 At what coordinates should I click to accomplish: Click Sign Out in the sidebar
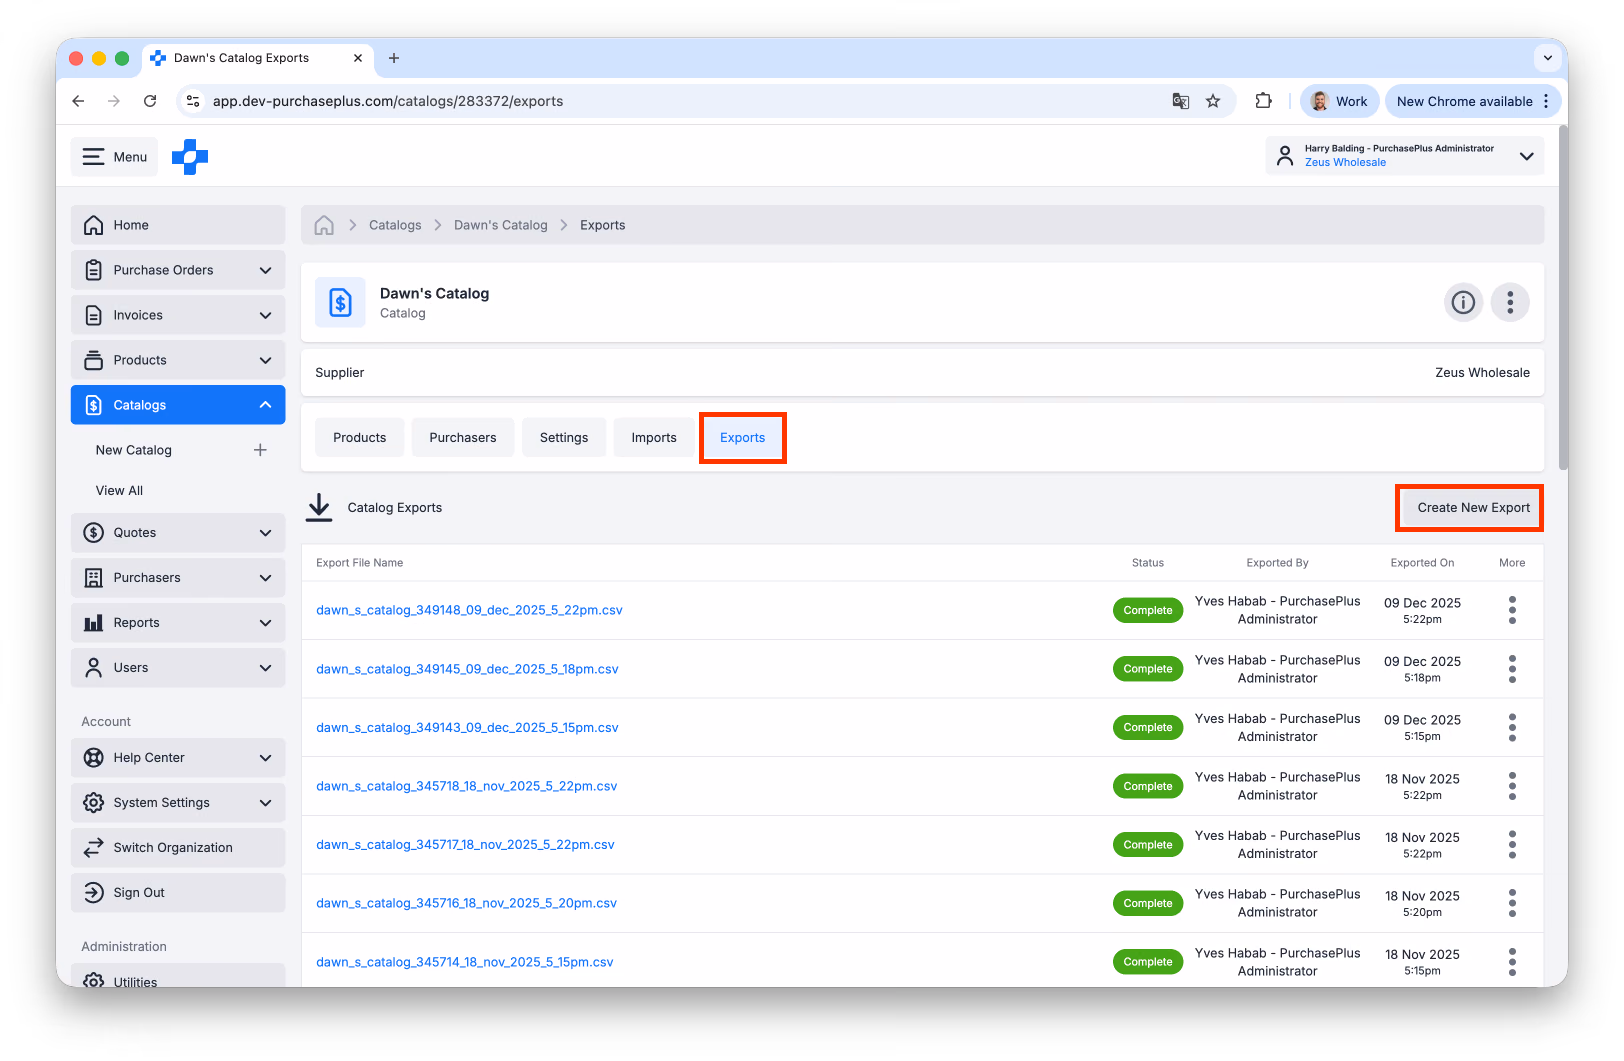[178, 893]
